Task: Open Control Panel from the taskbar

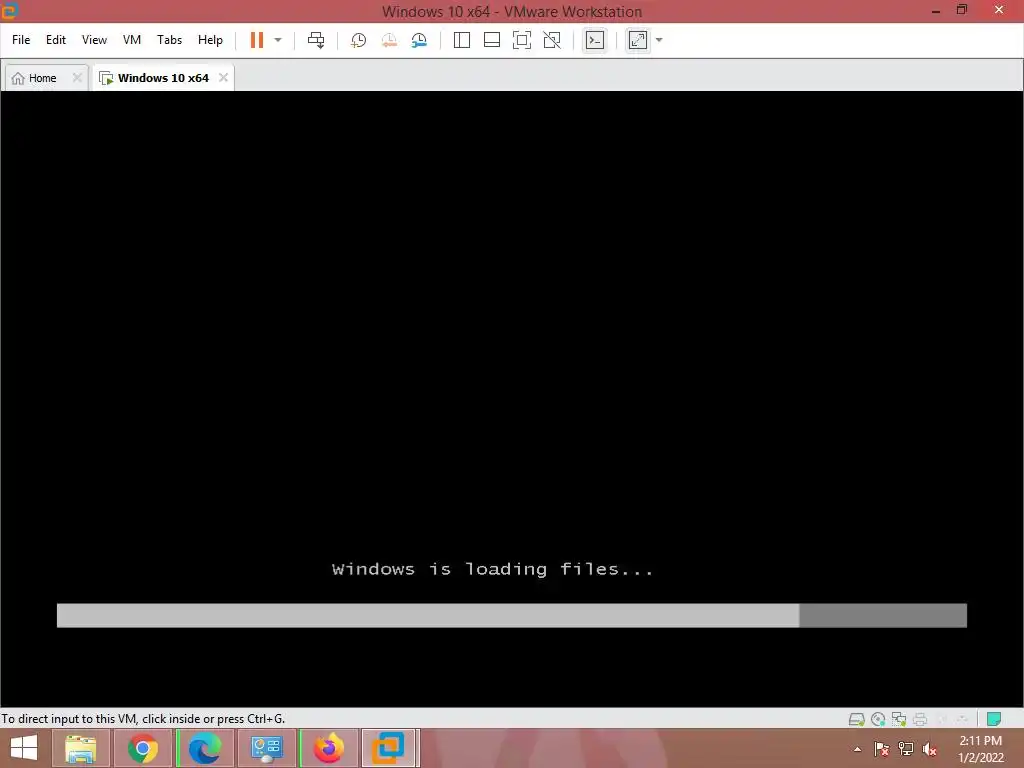Action: tap(266, 748)
